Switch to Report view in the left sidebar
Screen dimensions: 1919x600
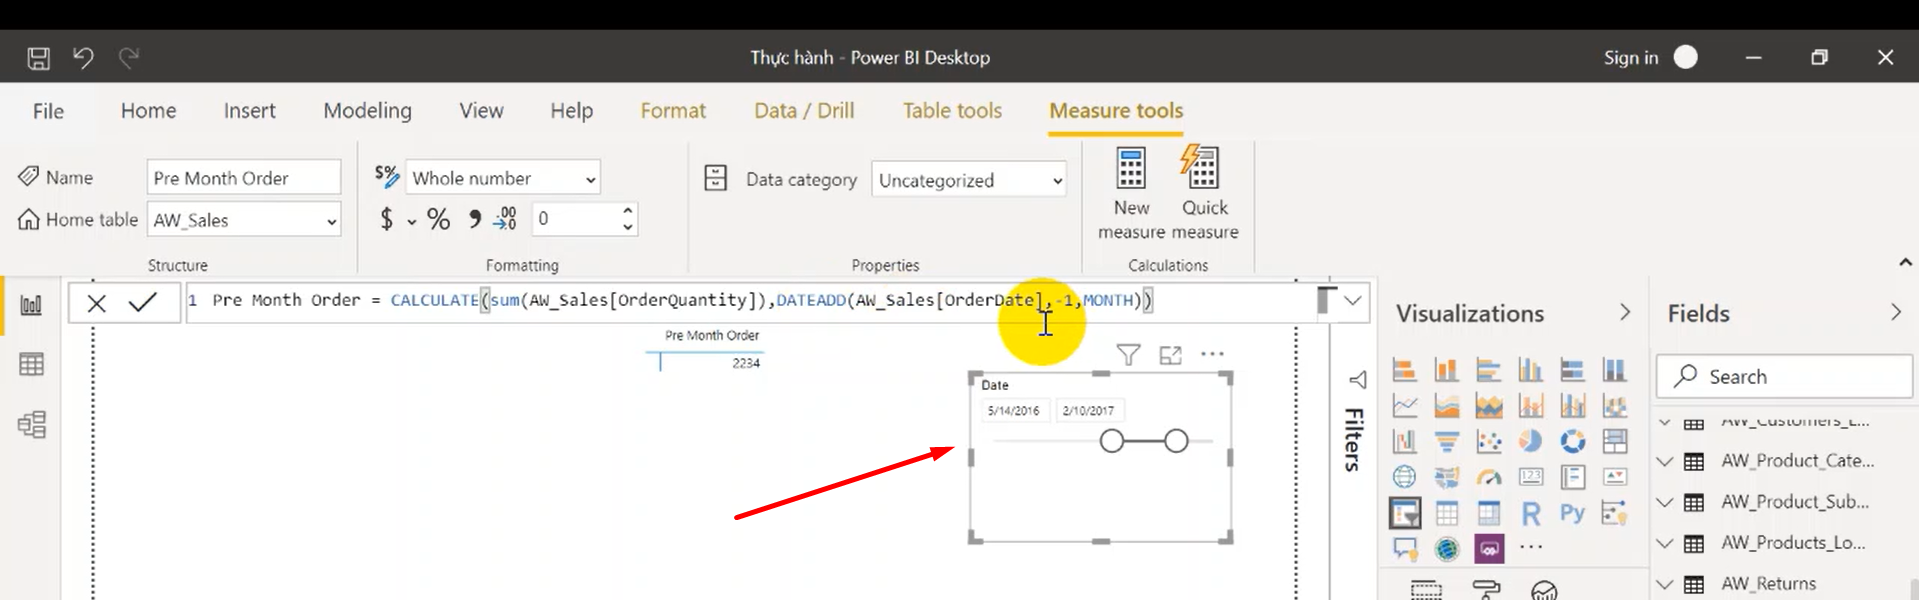click(31, 305)
